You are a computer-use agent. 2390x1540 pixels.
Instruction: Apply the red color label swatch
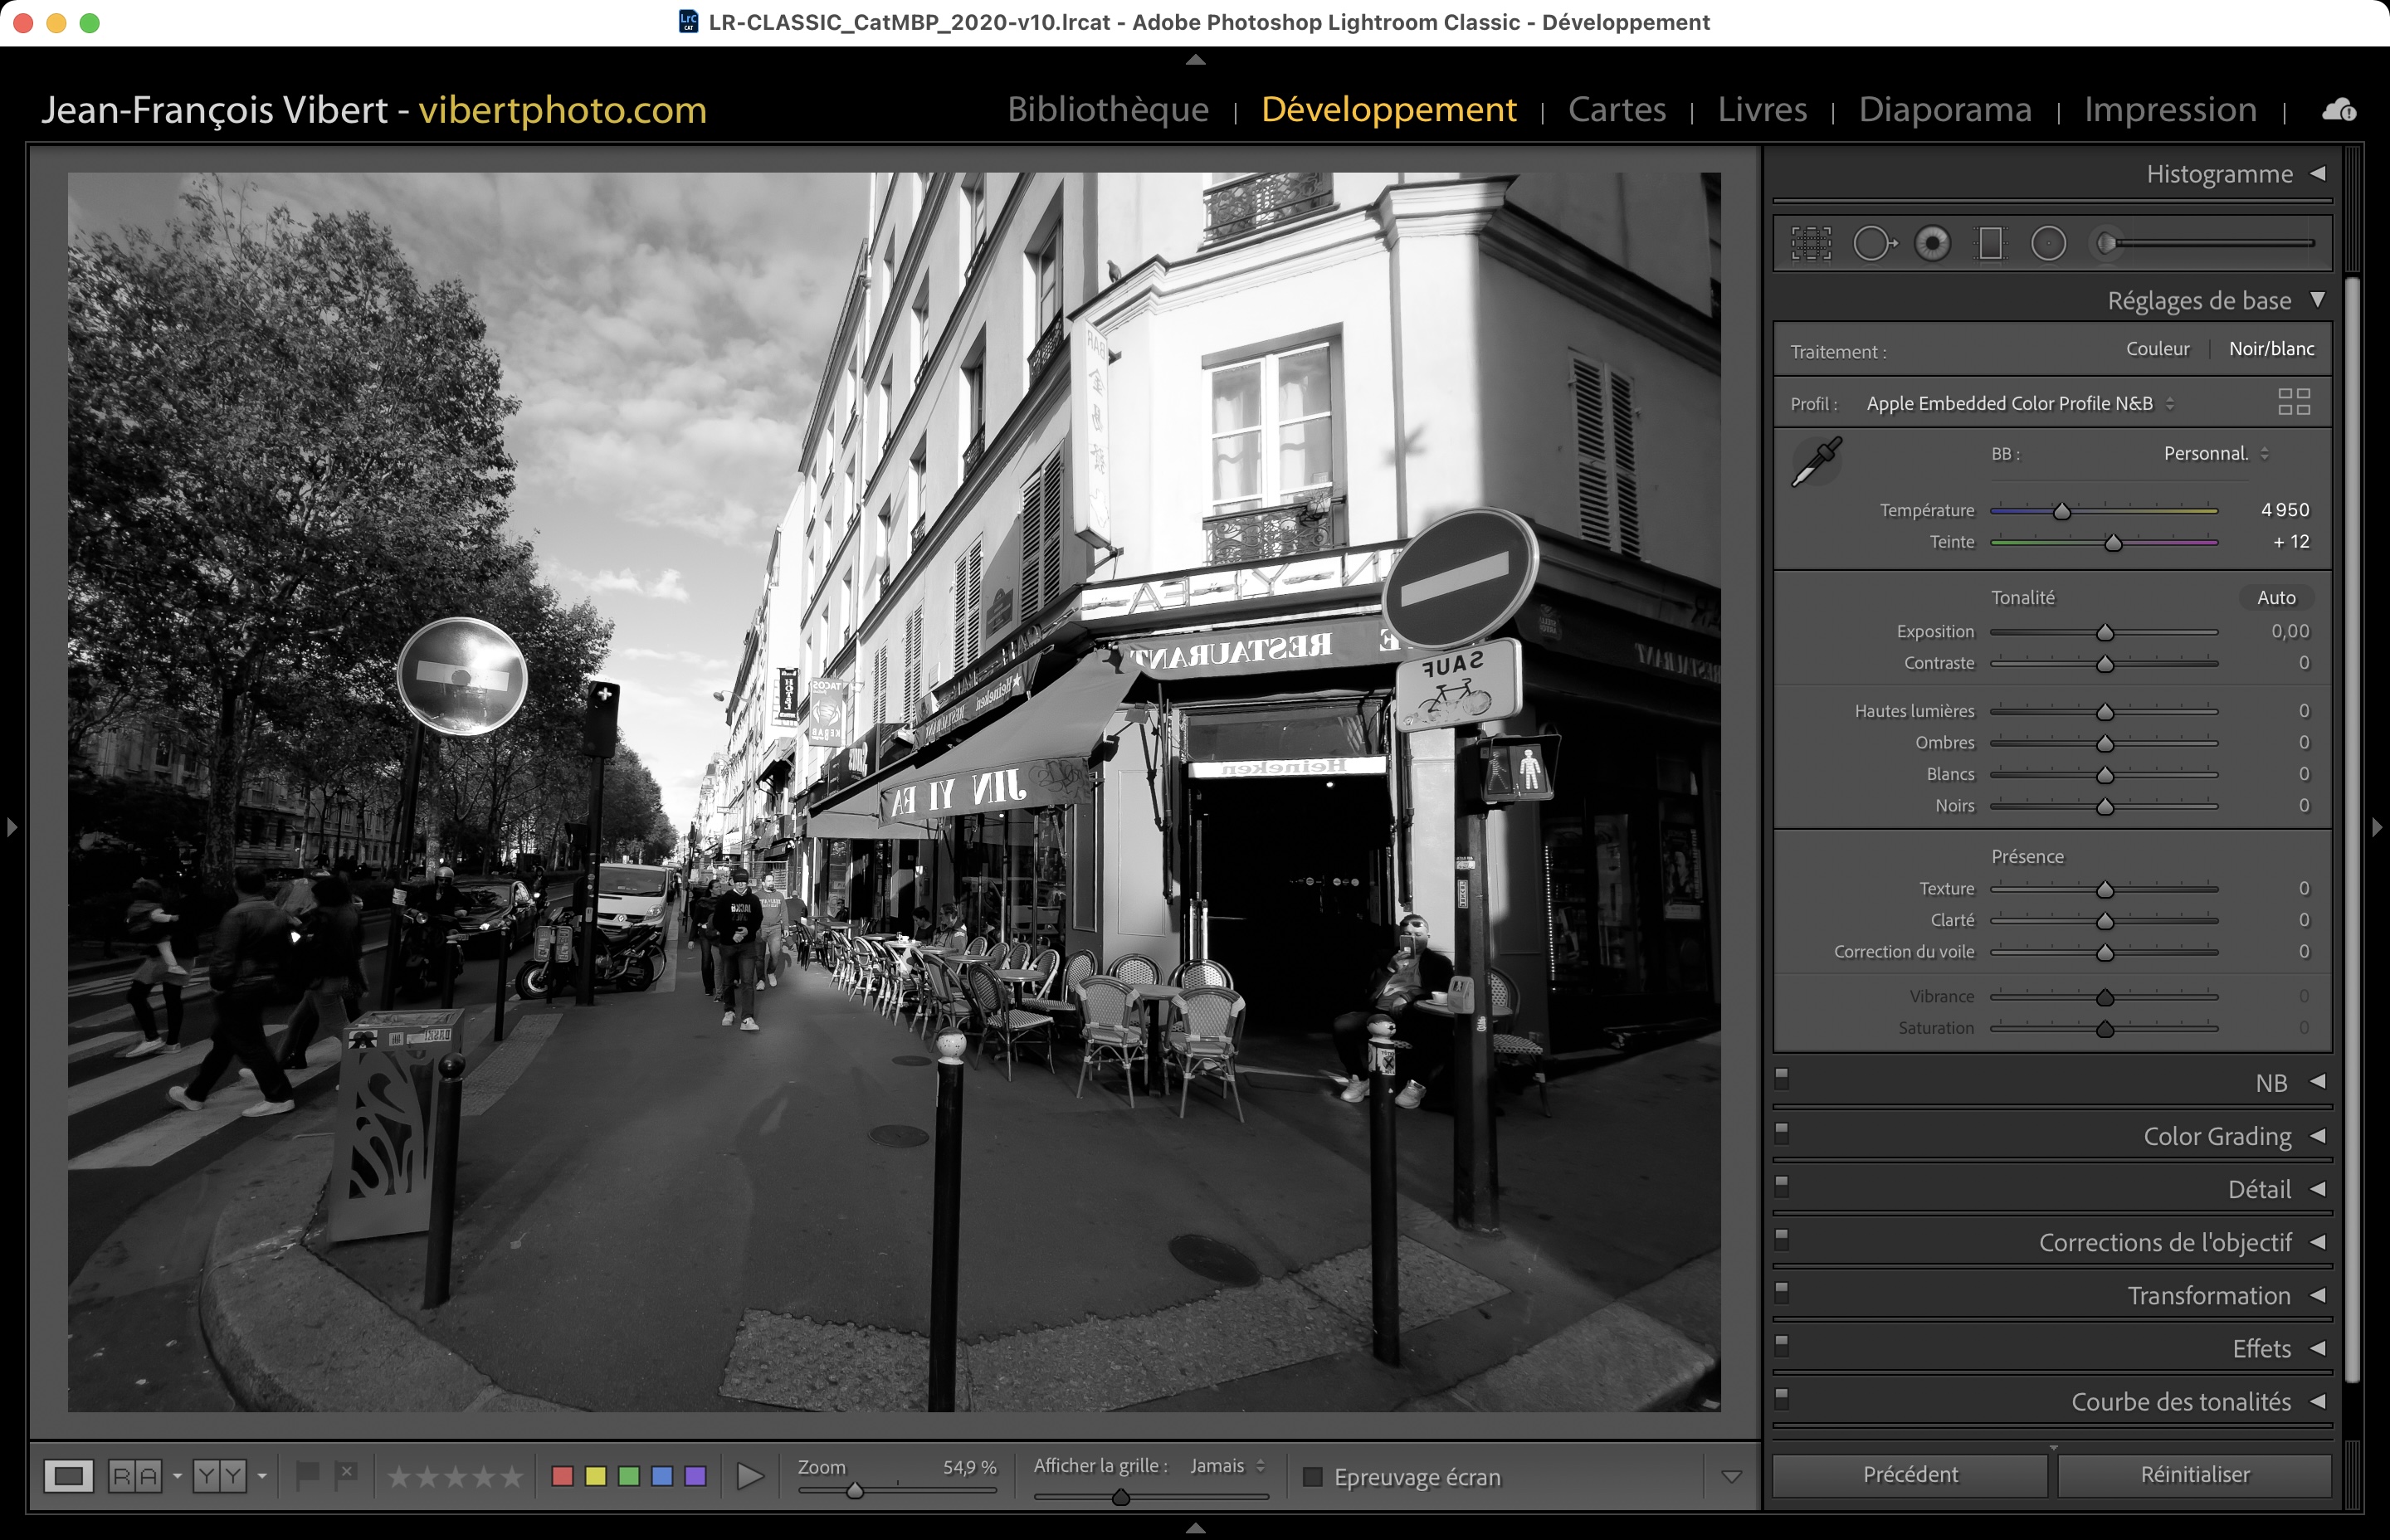tap(562, 1476)
